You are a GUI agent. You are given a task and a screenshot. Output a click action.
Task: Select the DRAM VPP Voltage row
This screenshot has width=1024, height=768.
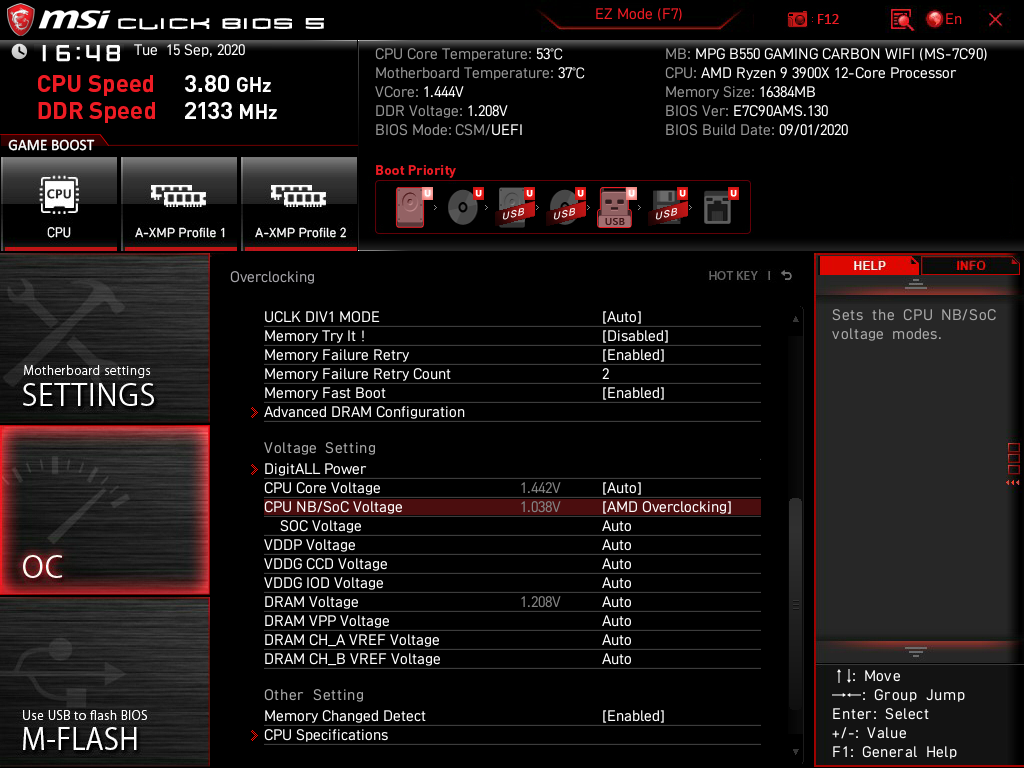pos(512,620)
